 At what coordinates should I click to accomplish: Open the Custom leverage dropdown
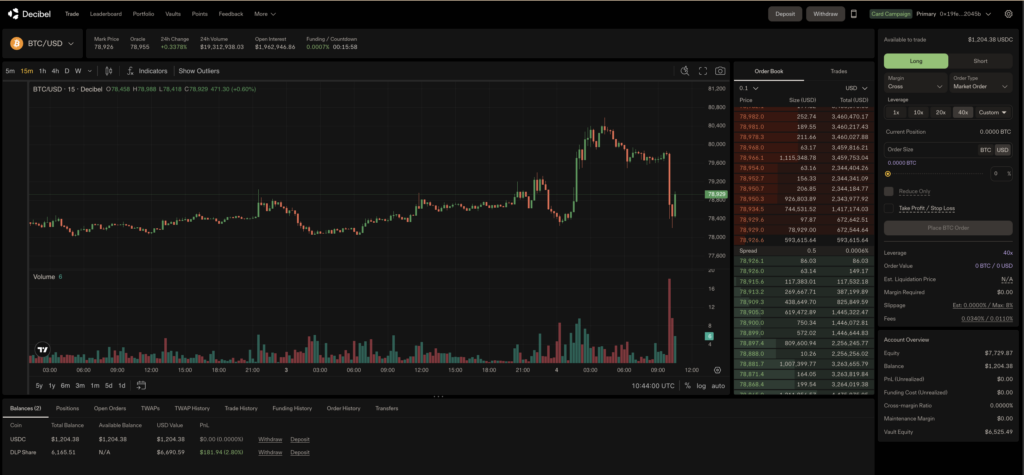coord(993,112)
